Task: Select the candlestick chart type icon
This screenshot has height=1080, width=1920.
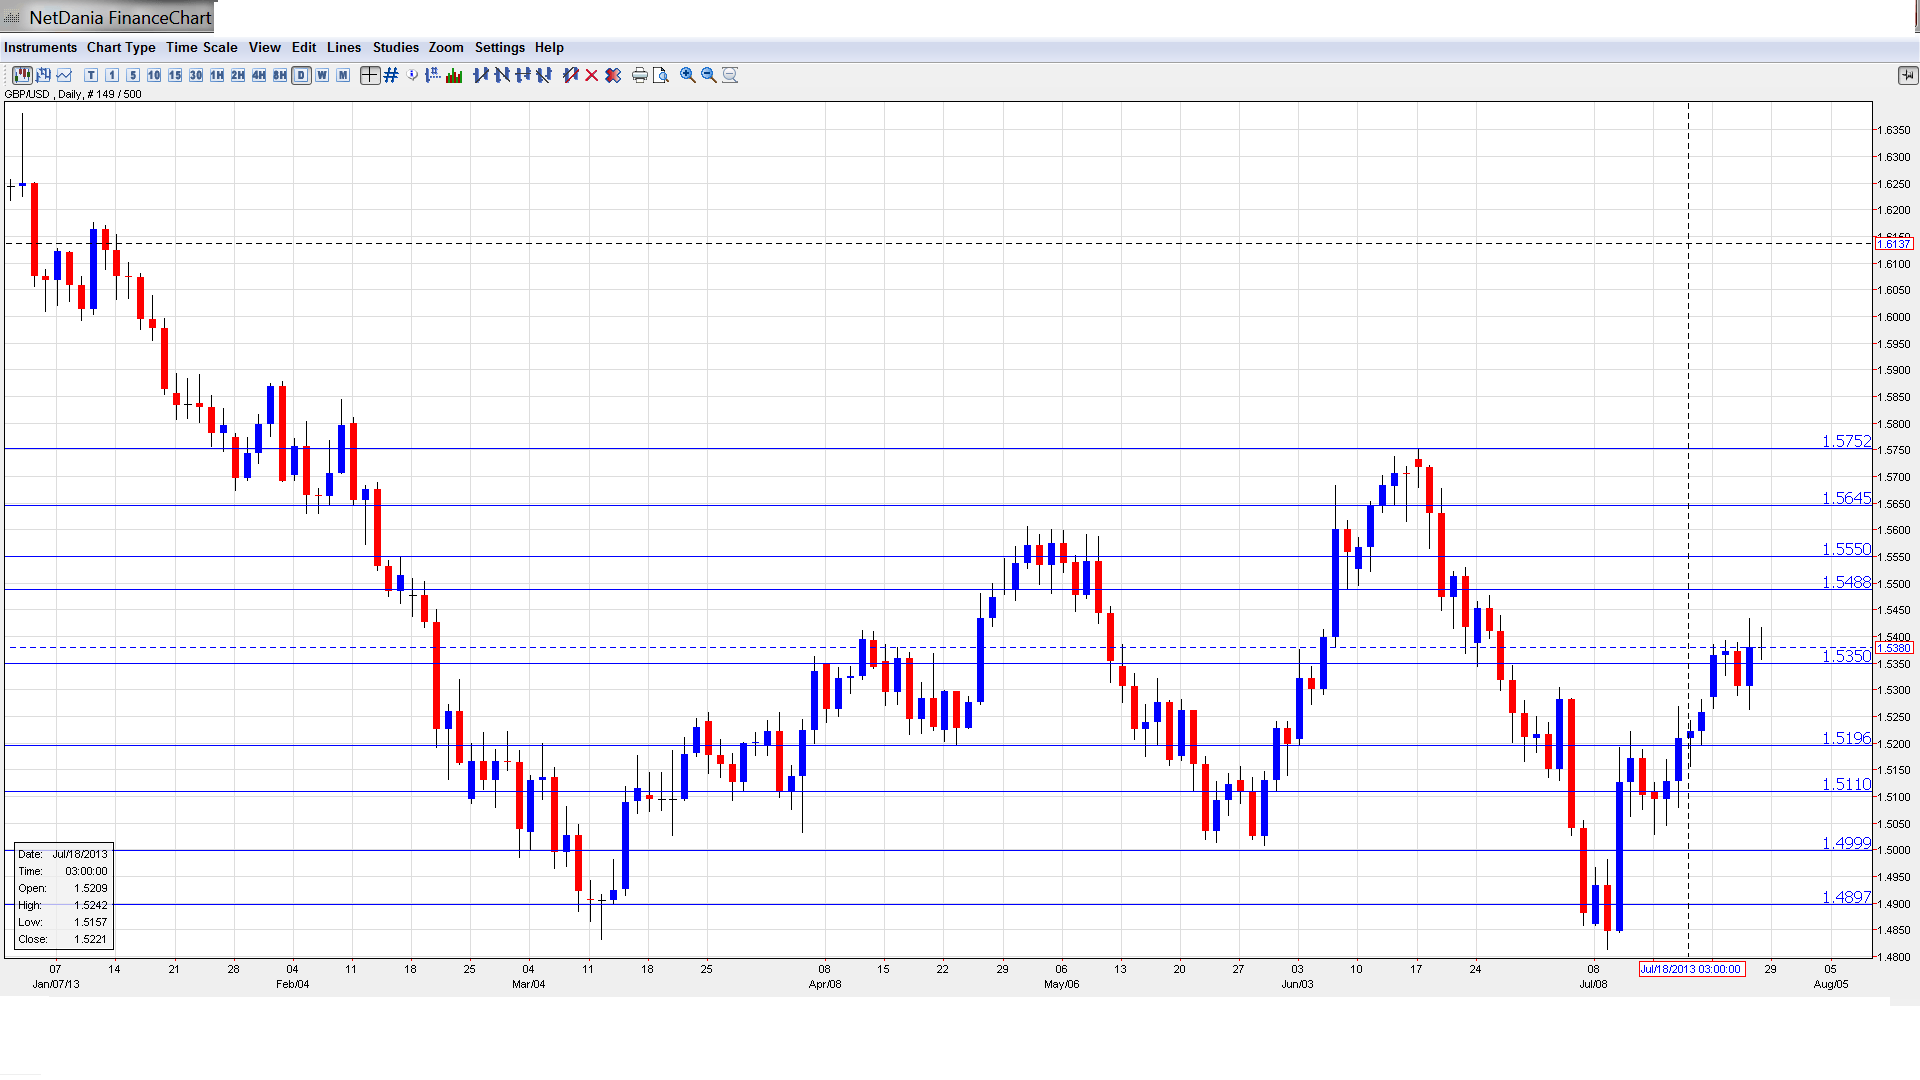Action: [21, 75]
